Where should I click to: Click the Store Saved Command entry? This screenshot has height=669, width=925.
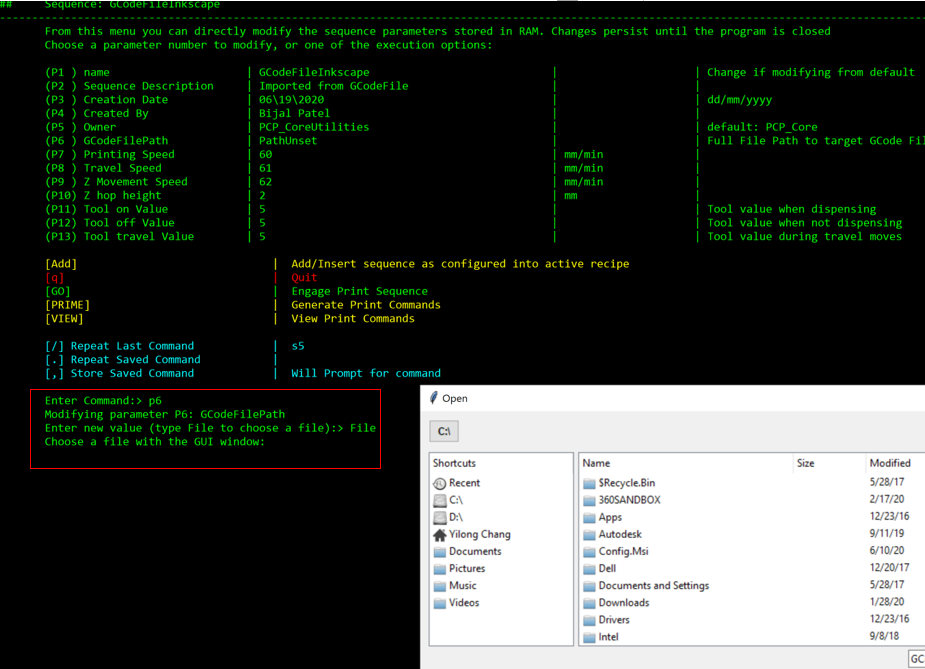click(x=119, y=373)
